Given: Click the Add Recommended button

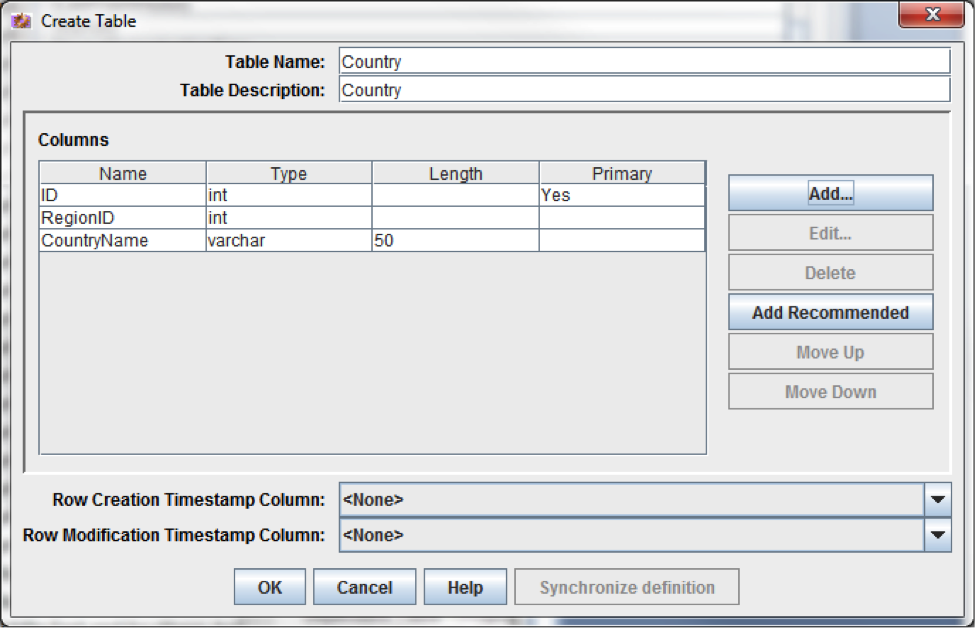Looking at the screenshot, I should click(x=831, y=312).
